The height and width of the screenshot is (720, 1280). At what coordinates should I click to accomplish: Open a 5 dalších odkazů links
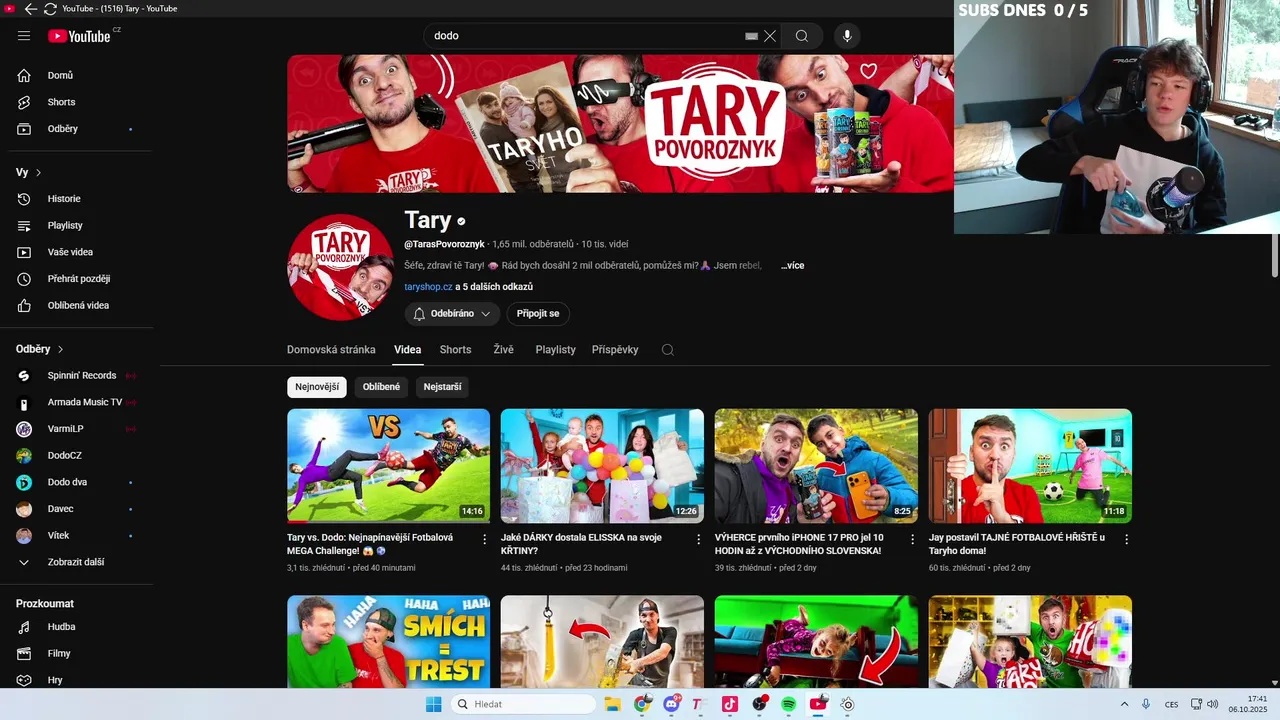[494, 287]
